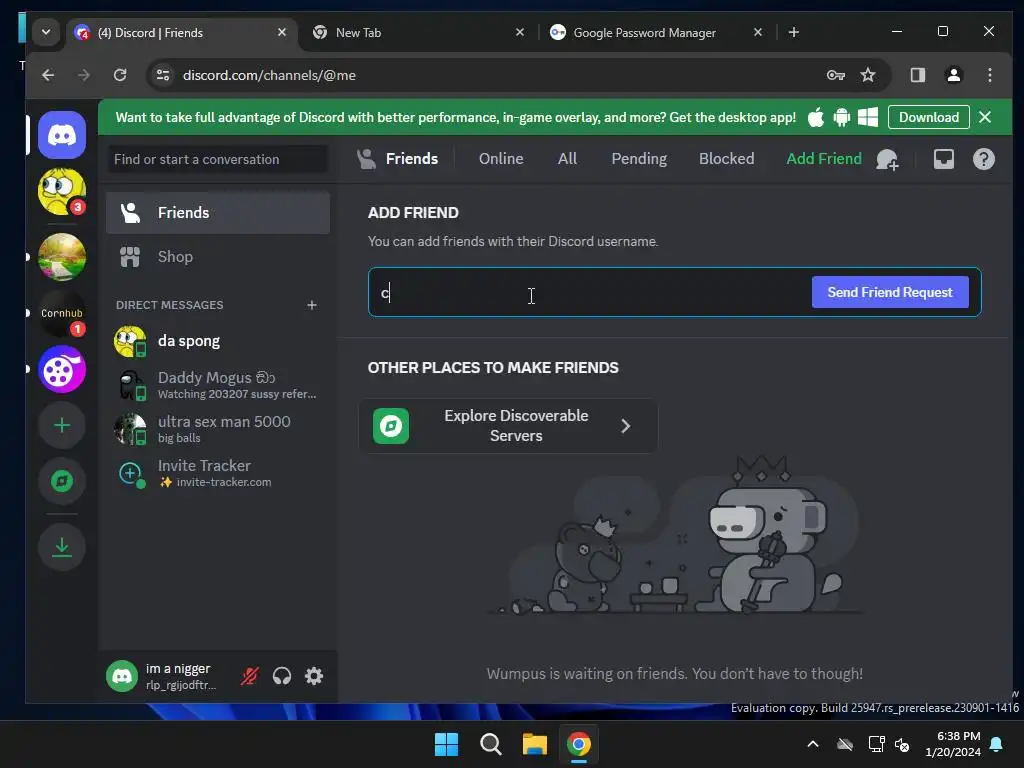Reload the page with refresh icon
The image size is (1024, 768).
[120, 75]
